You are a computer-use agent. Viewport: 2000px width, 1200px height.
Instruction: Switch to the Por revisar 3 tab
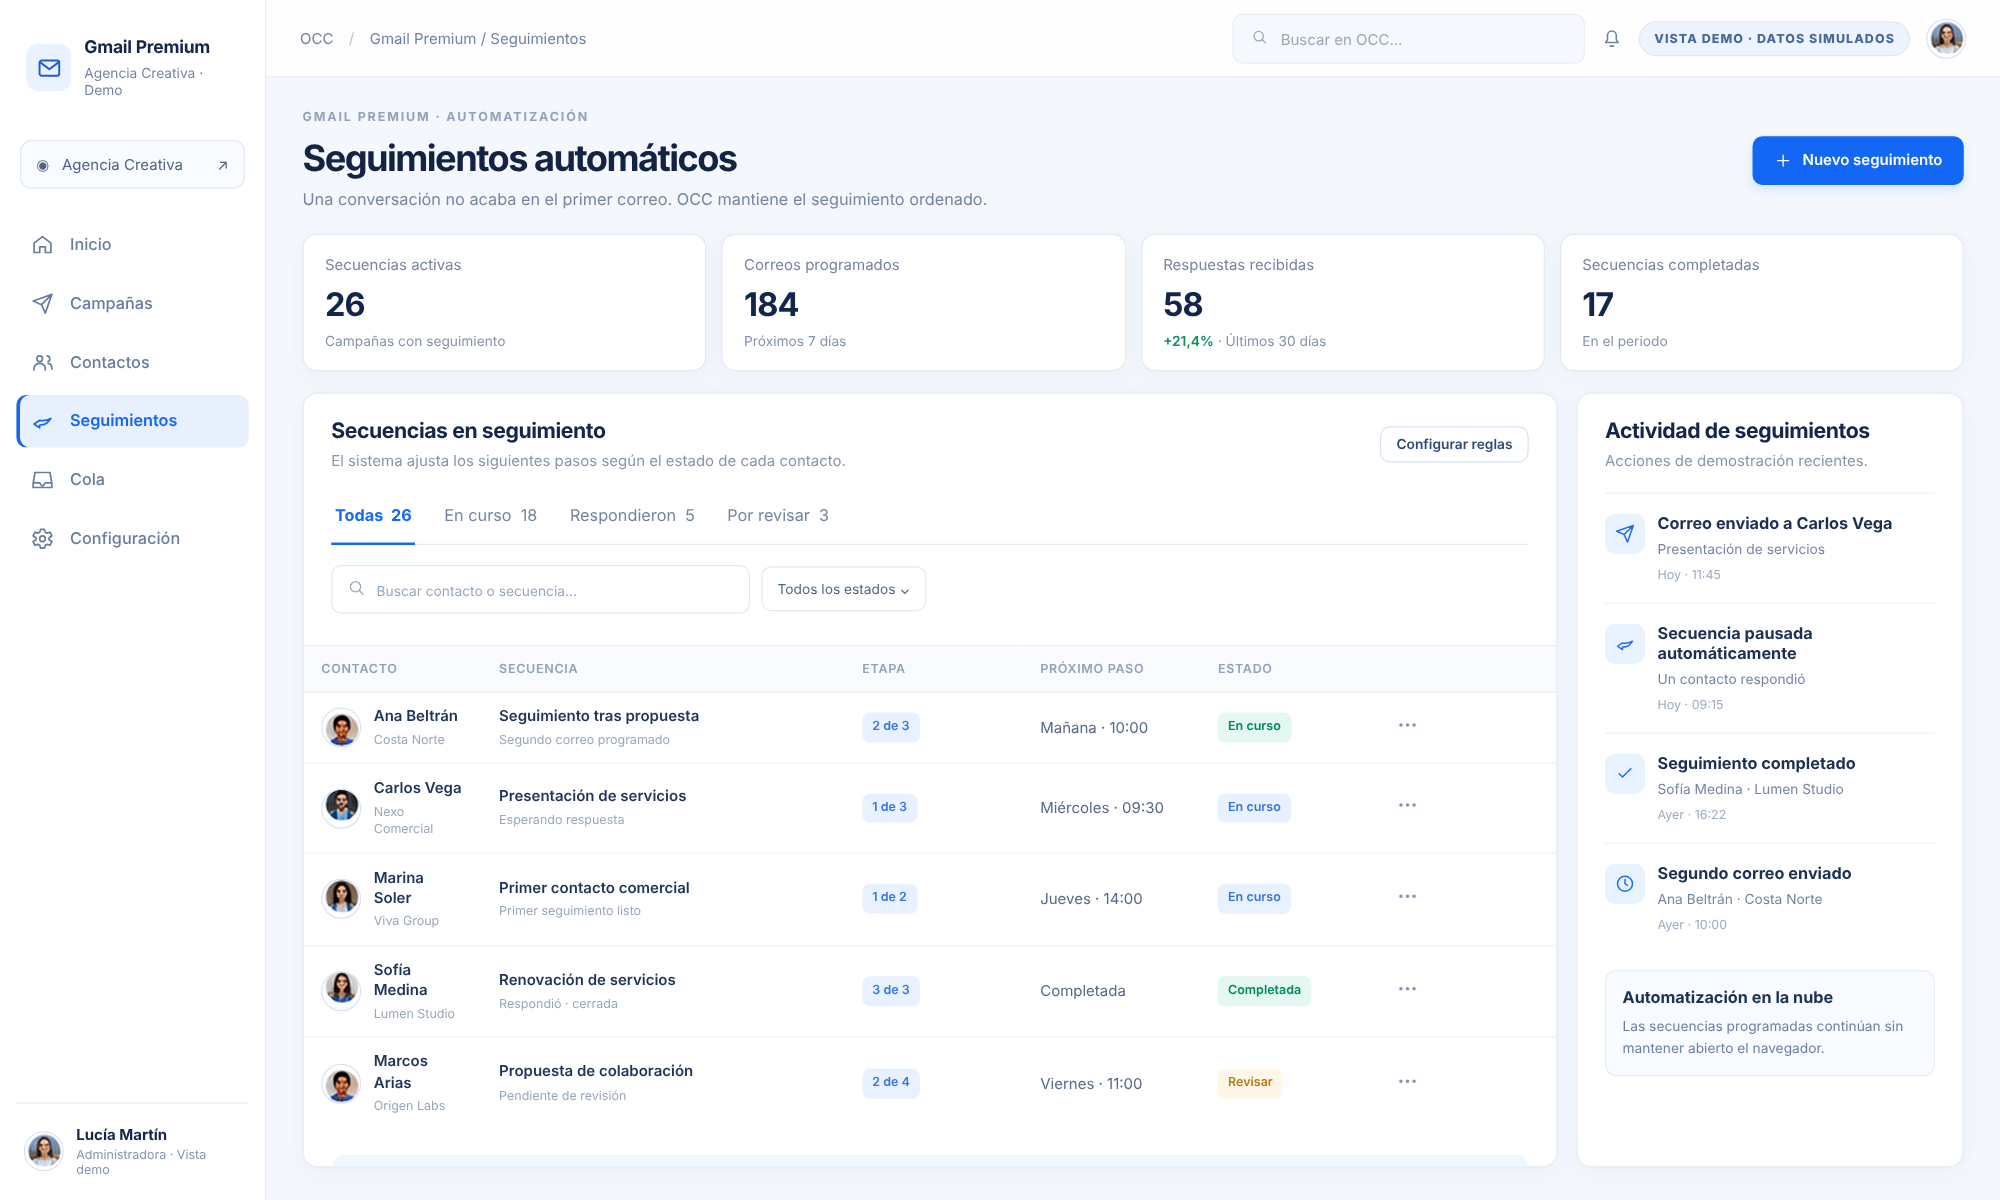(778, 516)
